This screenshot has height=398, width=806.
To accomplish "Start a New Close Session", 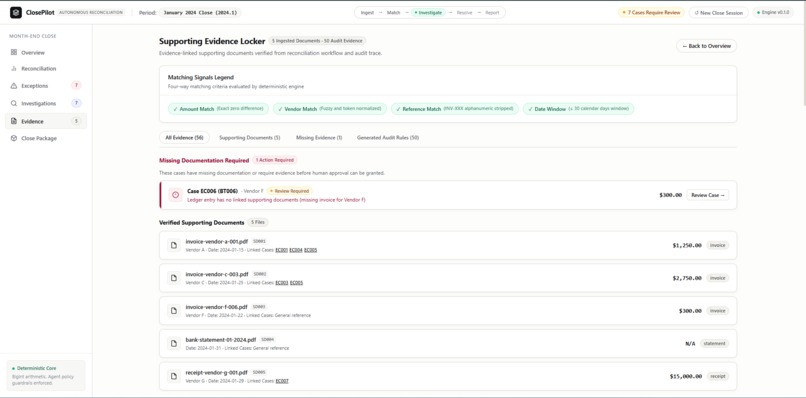I will point(718,13).
